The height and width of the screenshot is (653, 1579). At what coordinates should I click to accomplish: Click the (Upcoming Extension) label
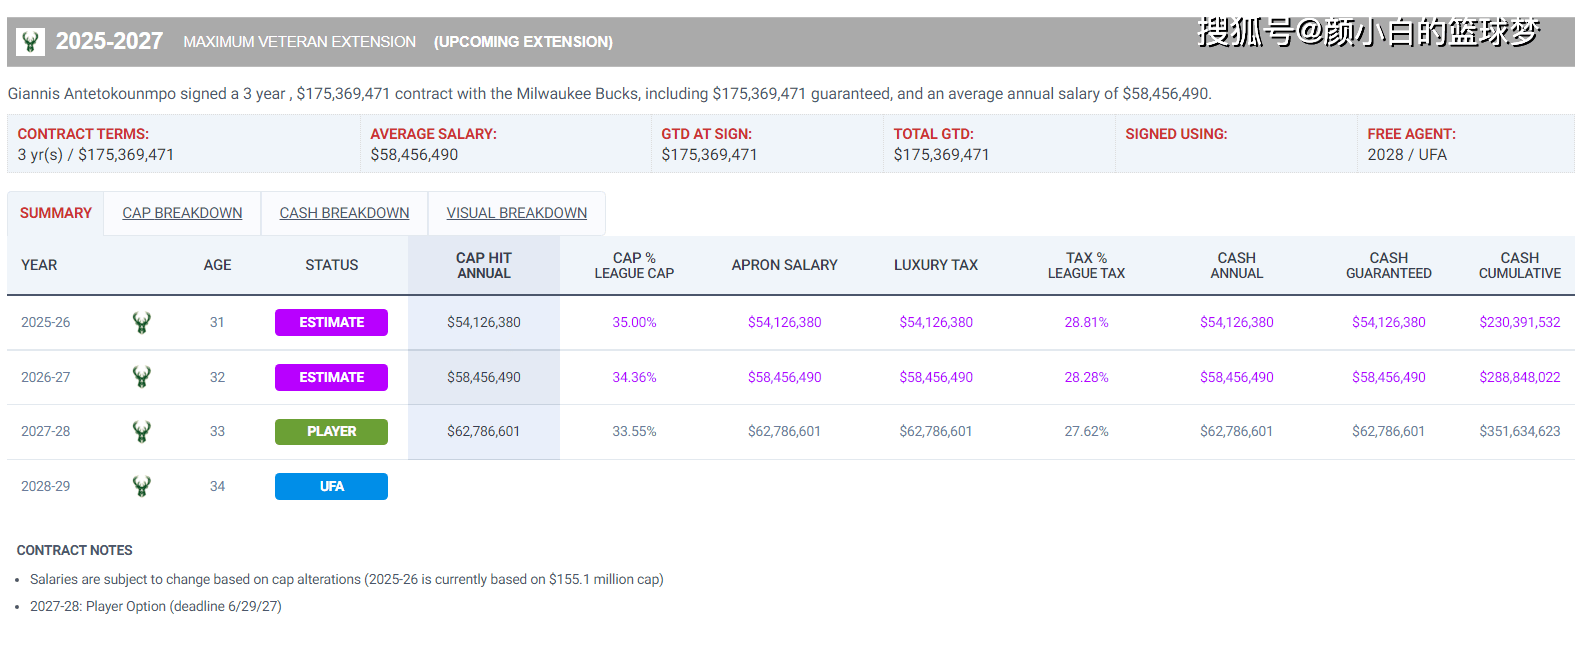tap(523, 42)
